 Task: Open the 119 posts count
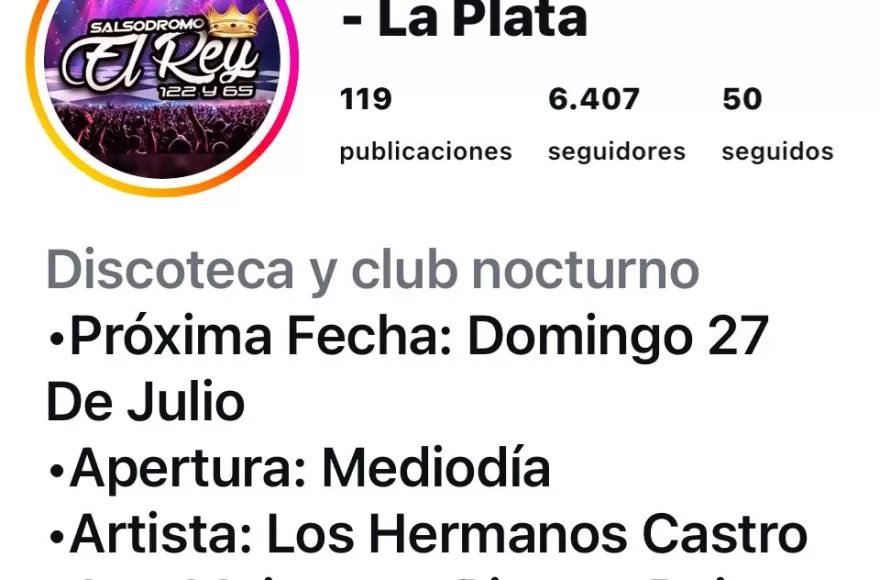click(366, 99)
